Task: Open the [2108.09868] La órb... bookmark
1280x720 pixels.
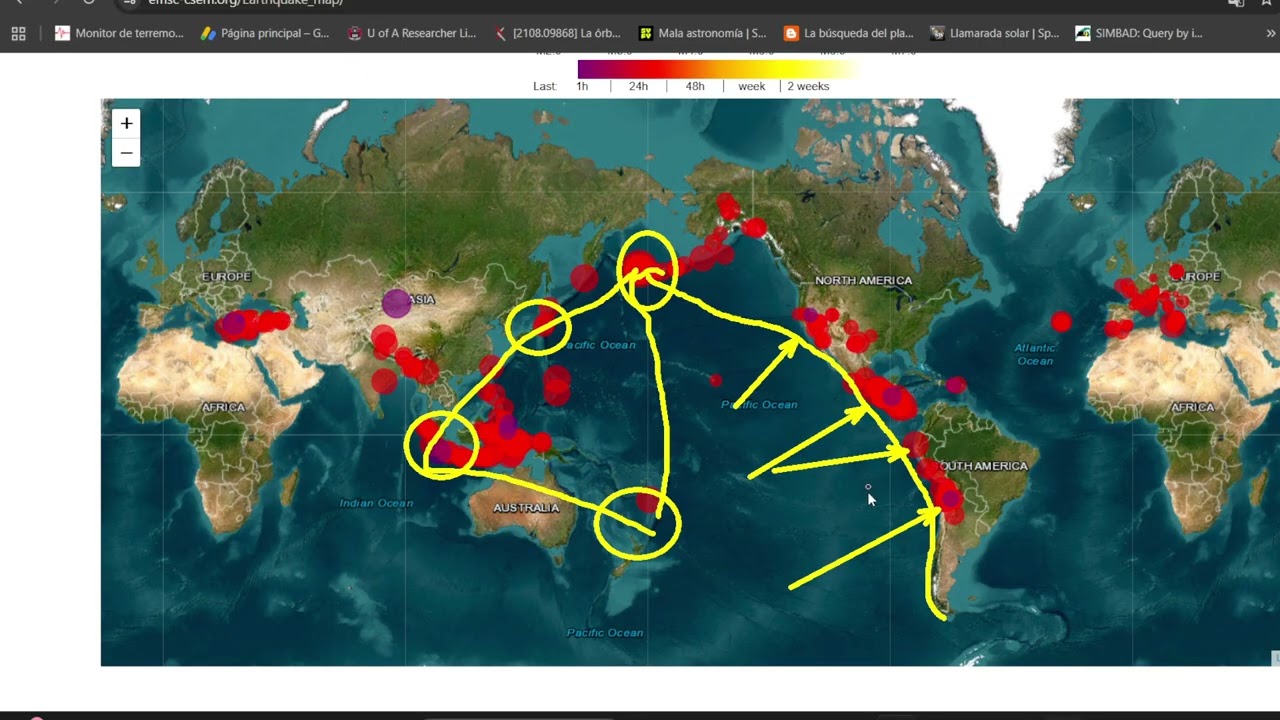Action: tap(557, 33)
